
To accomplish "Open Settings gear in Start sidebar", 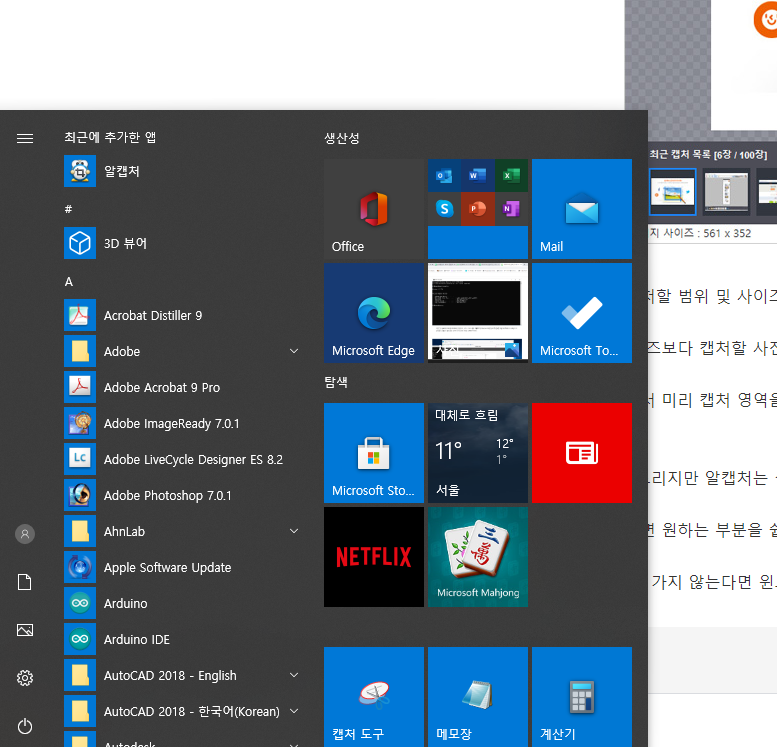I will 25,678.
